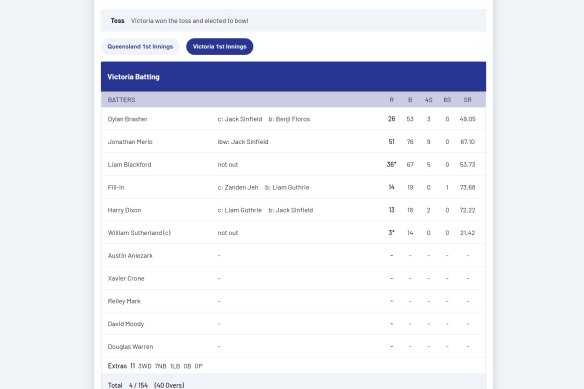Viewport: 584px width, 389px height.
Task: Click Reiley Mark's name
Action: pos(124,301)
